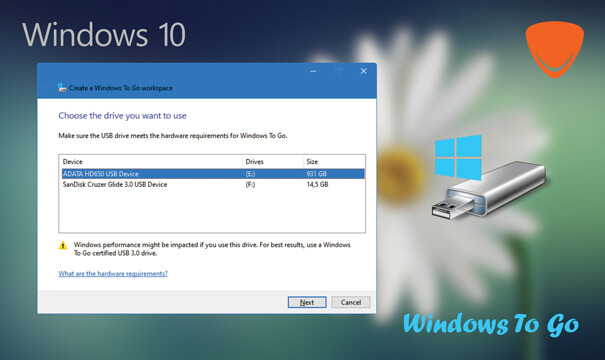Select the ADATA HD650 USB Device row
This screenshot has height=360, width=605.
(213, 174)
